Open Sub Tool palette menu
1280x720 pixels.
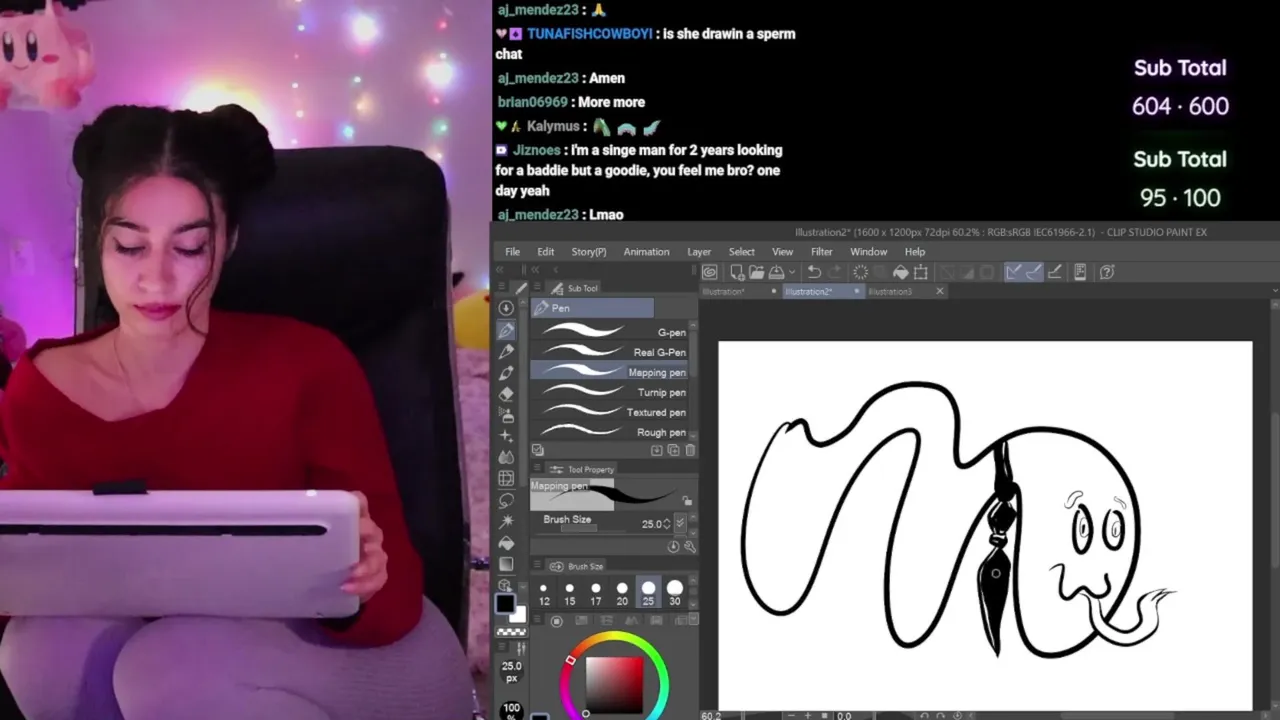click(537, 287)
